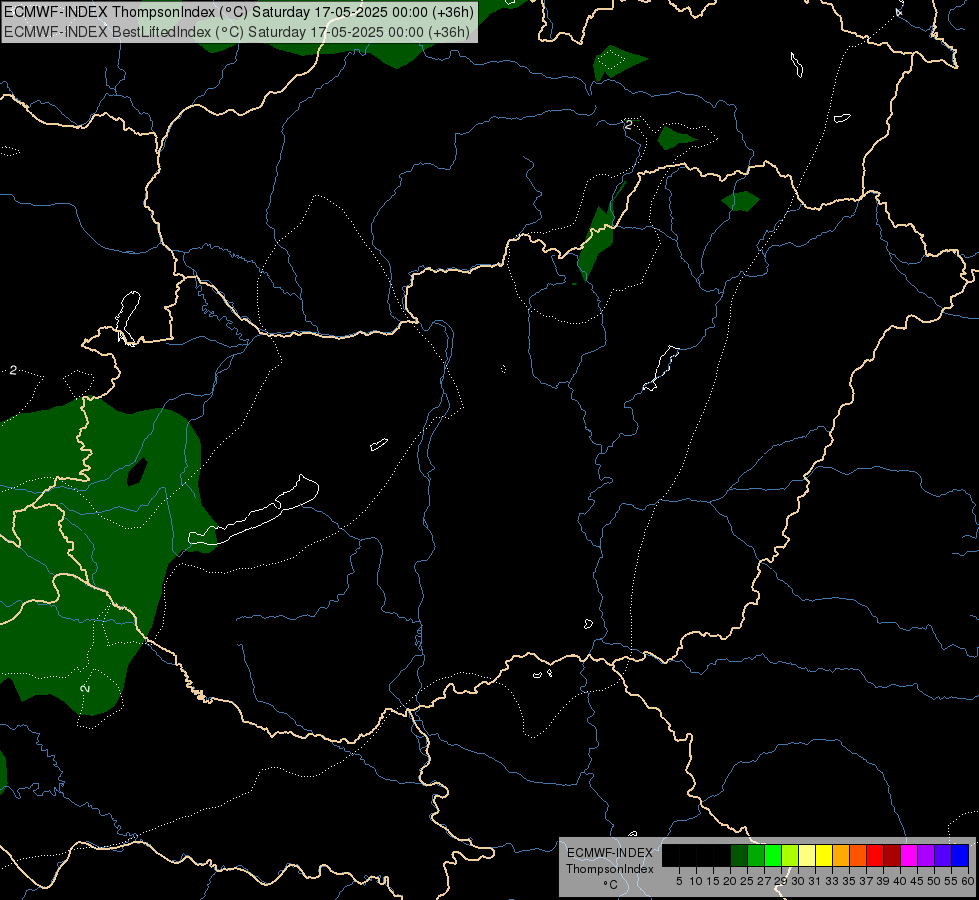Select the purple 45–50 legend swatch
The height and width of the screenshot is (900, 979).
pos(926,855)
